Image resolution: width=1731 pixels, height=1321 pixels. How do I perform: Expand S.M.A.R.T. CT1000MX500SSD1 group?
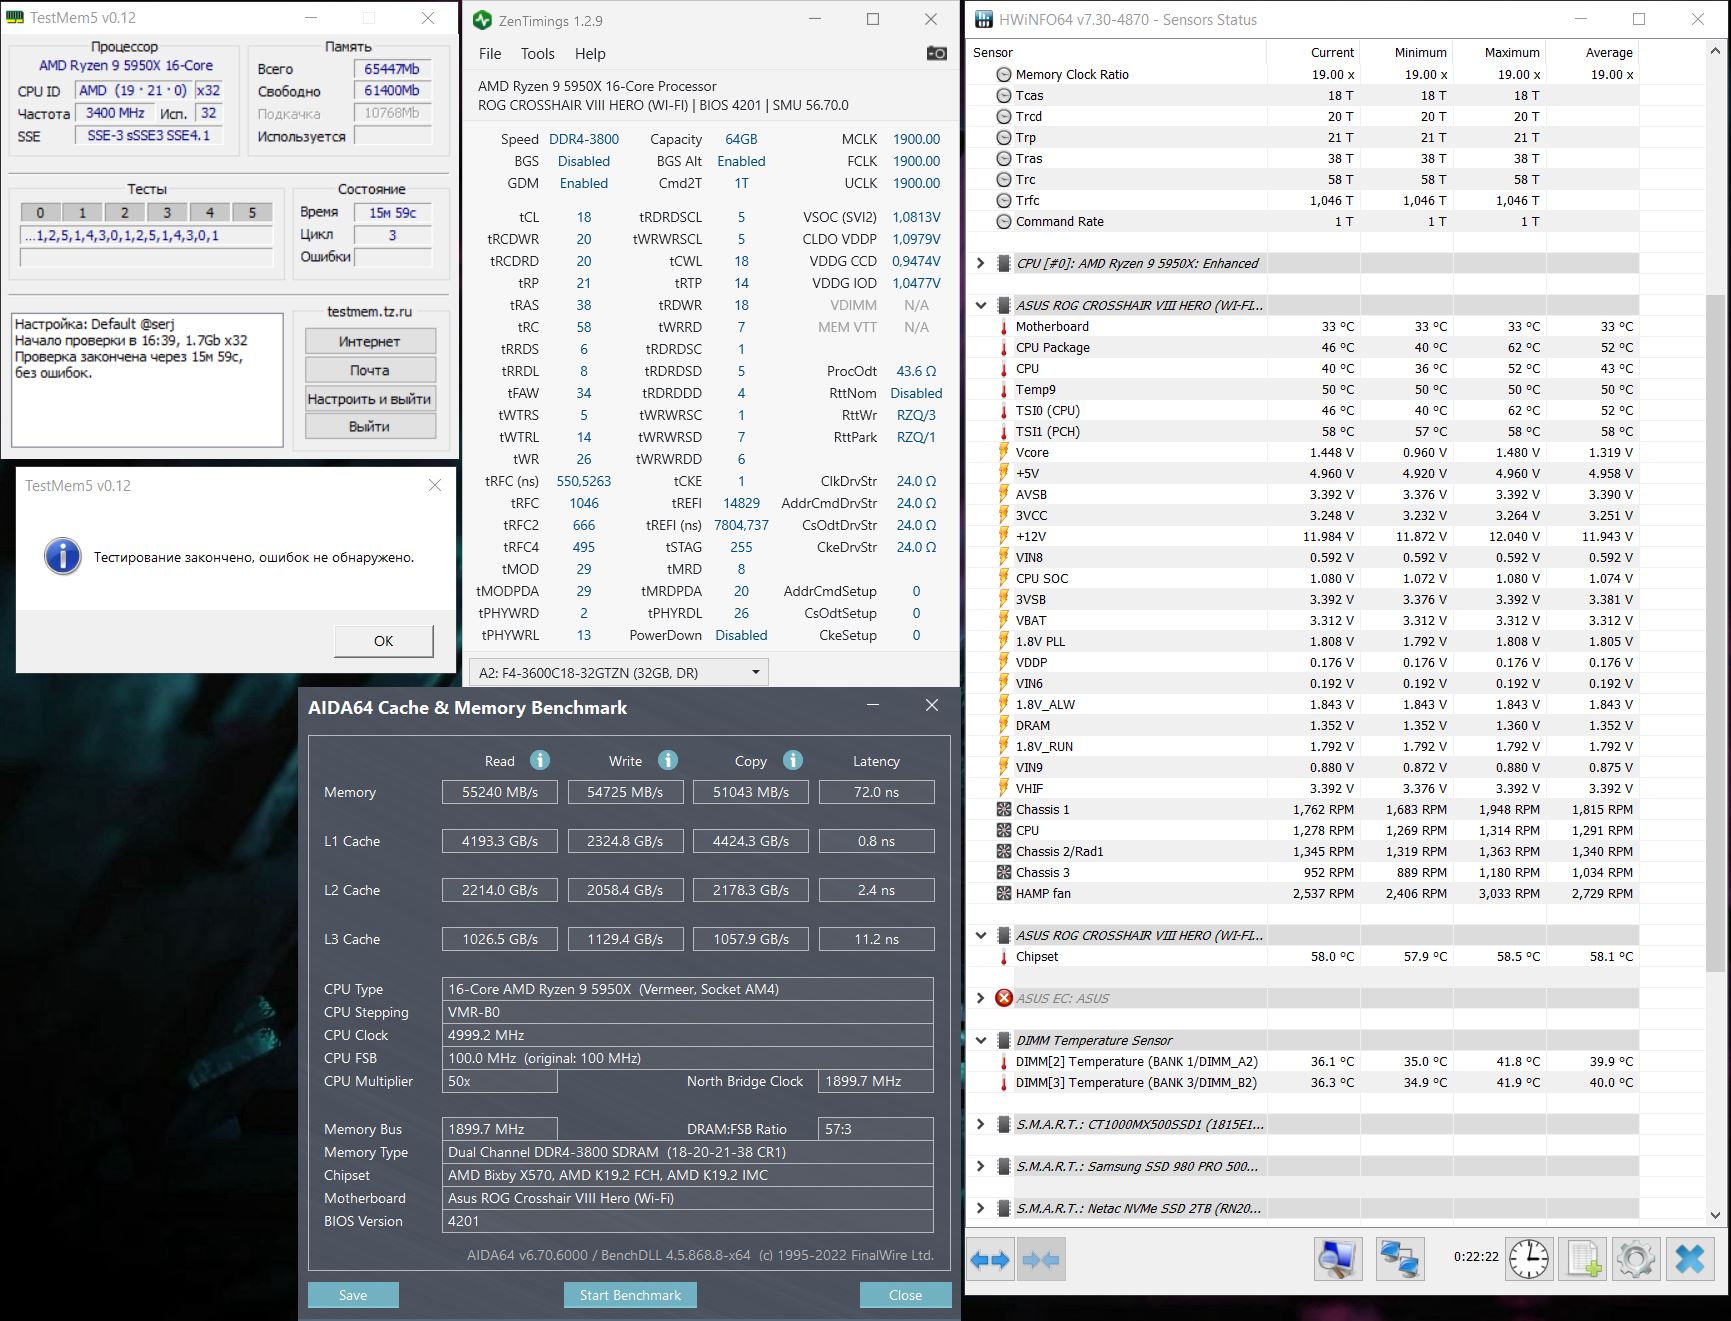pyautogui.click(x=981, y=1124)
